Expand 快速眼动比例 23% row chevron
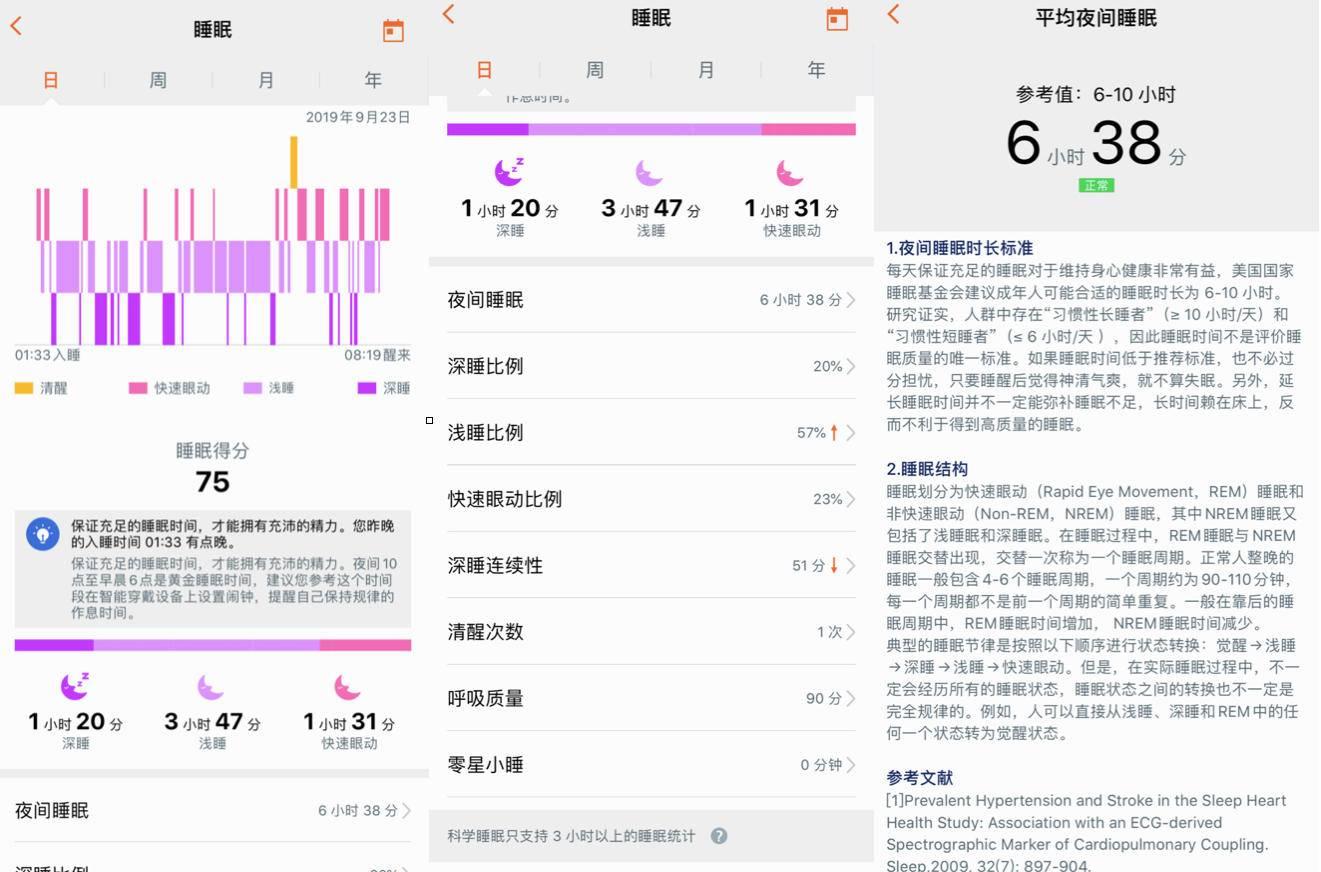1321x872 pixels. (851, 499)
